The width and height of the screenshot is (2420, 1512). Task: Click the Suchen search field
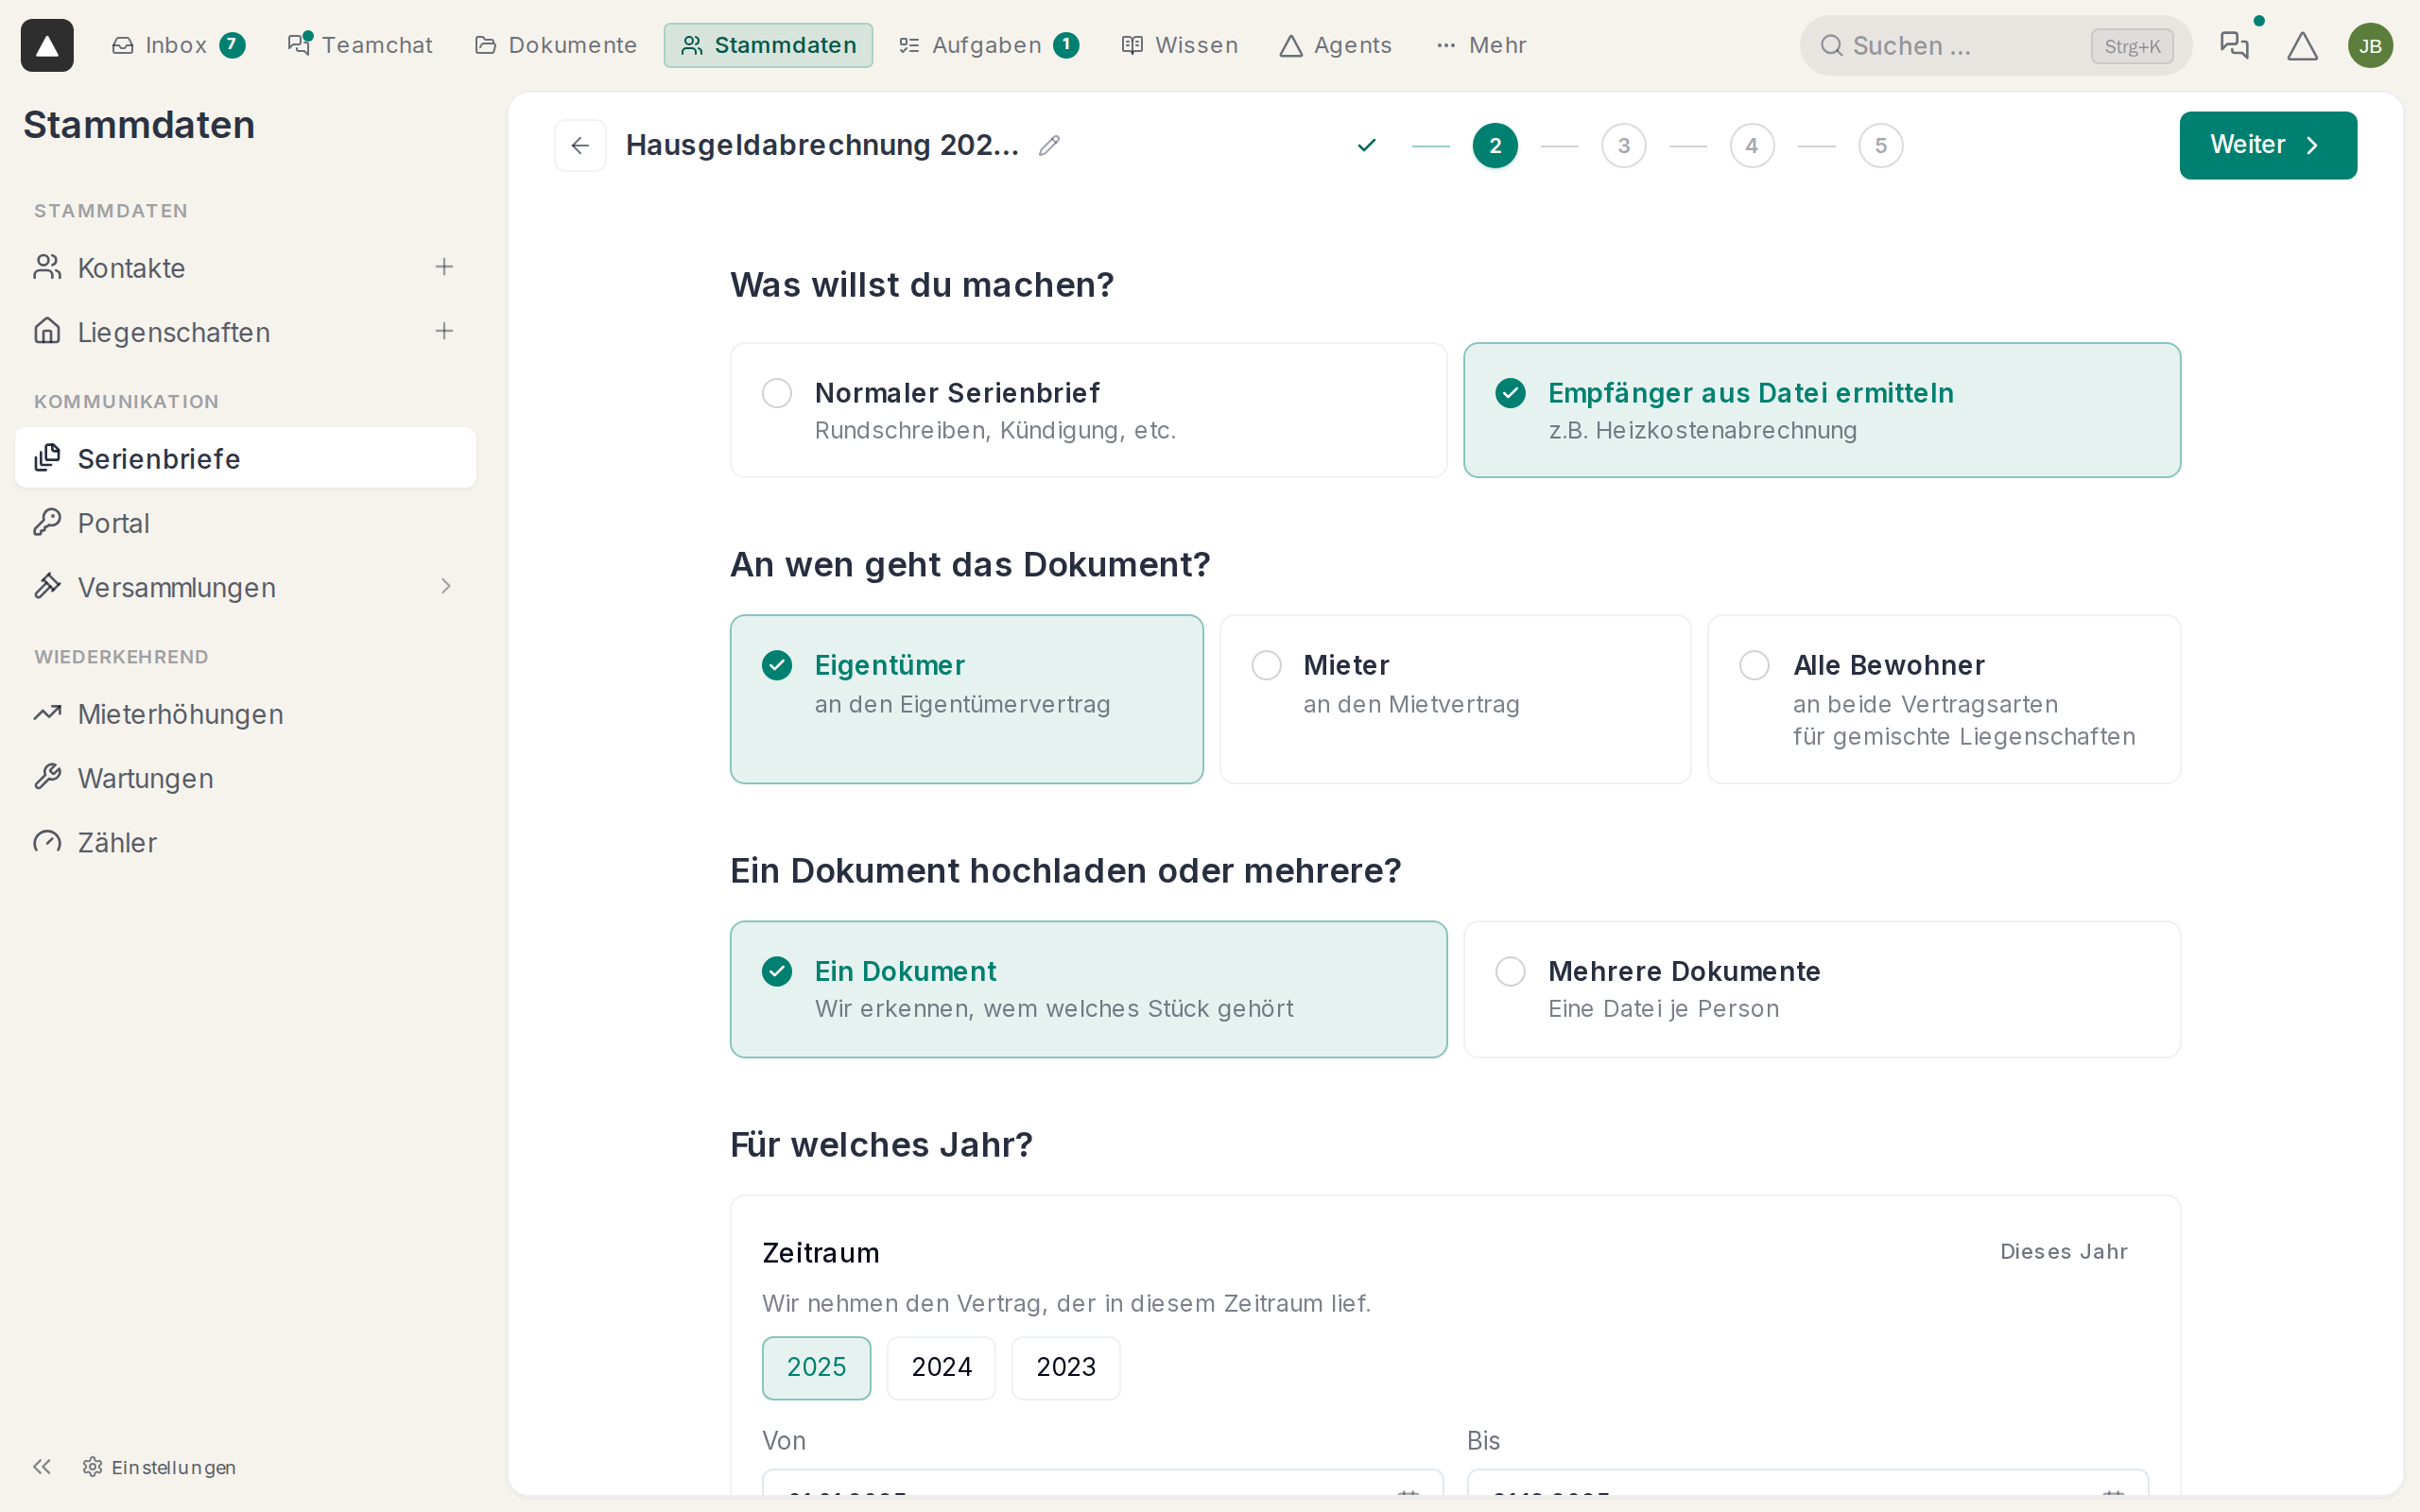click(x=1996, y=45)
